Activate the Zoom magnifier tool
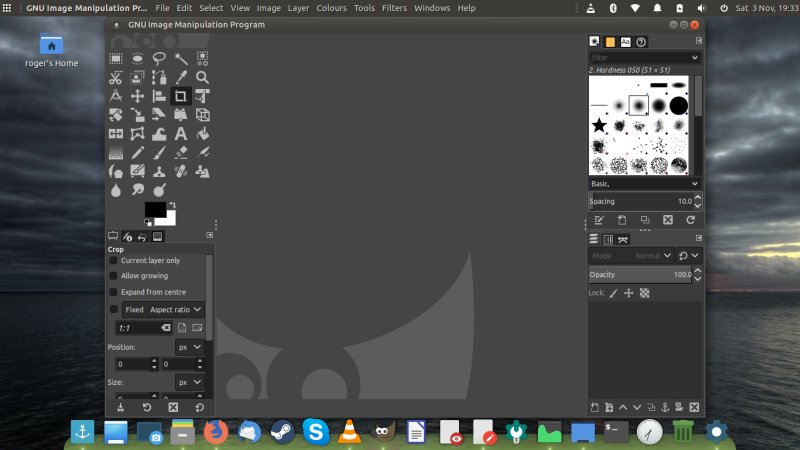This screenshot has height=450, width=800. click(202, 77)
